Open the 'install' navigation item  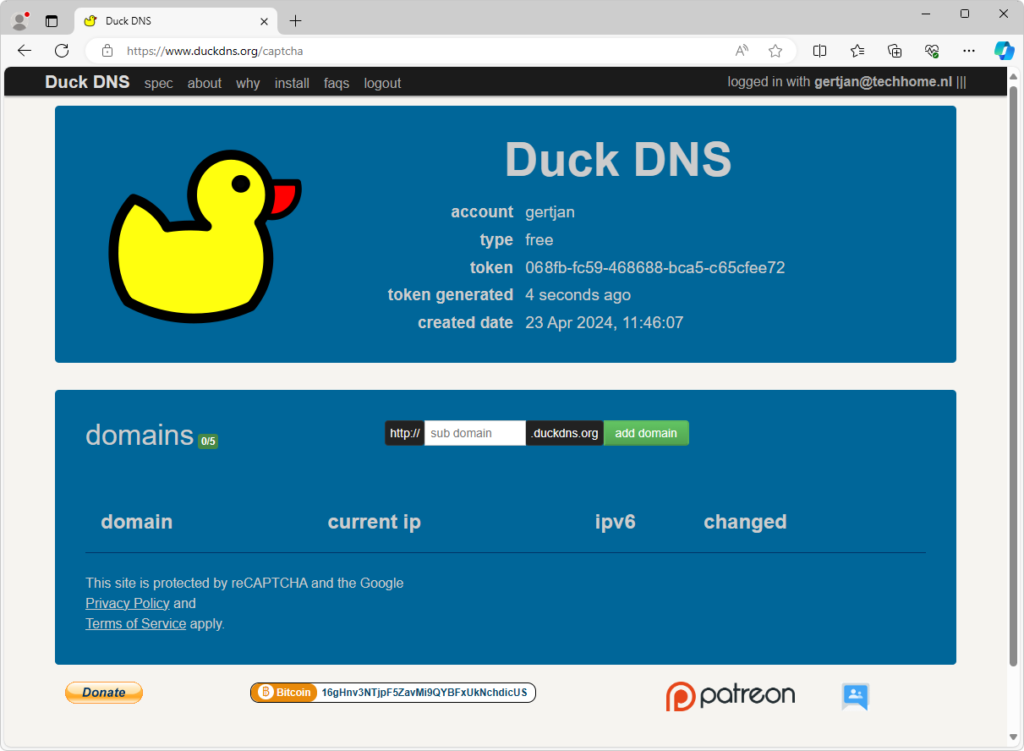tap(292, 83)
